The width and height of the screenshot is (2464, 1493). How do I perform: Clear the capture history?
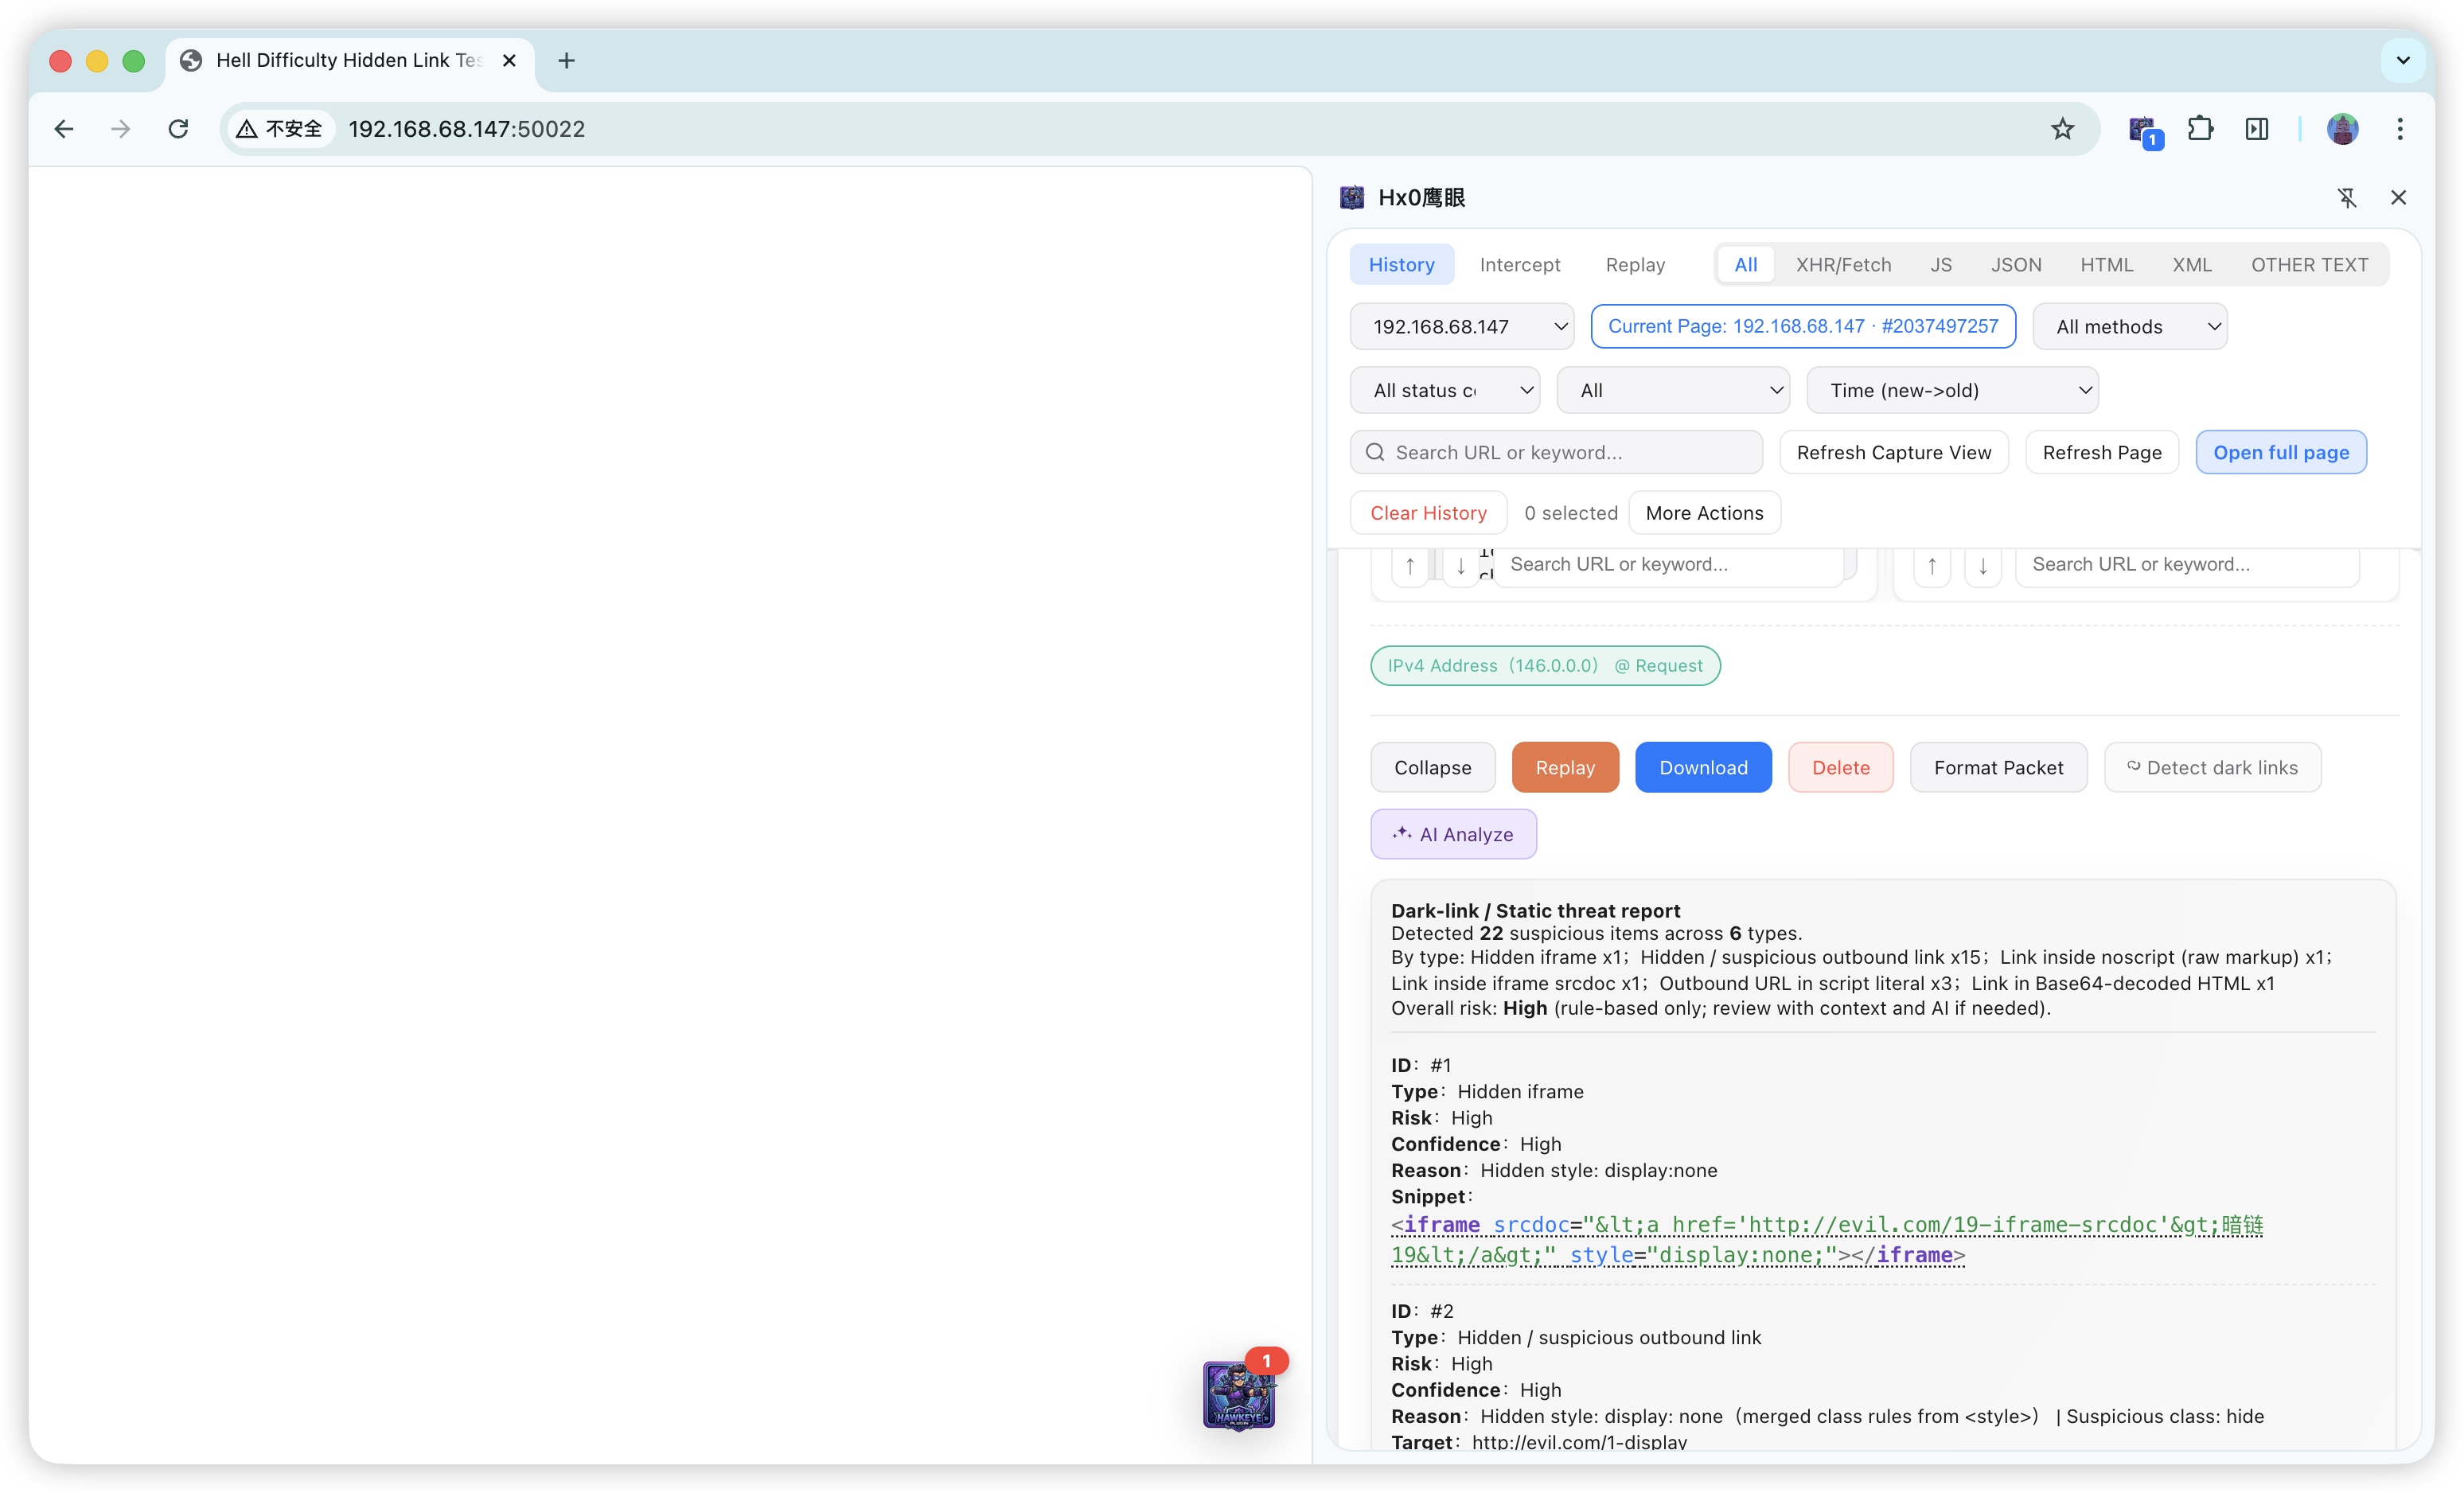(1428, 513)
